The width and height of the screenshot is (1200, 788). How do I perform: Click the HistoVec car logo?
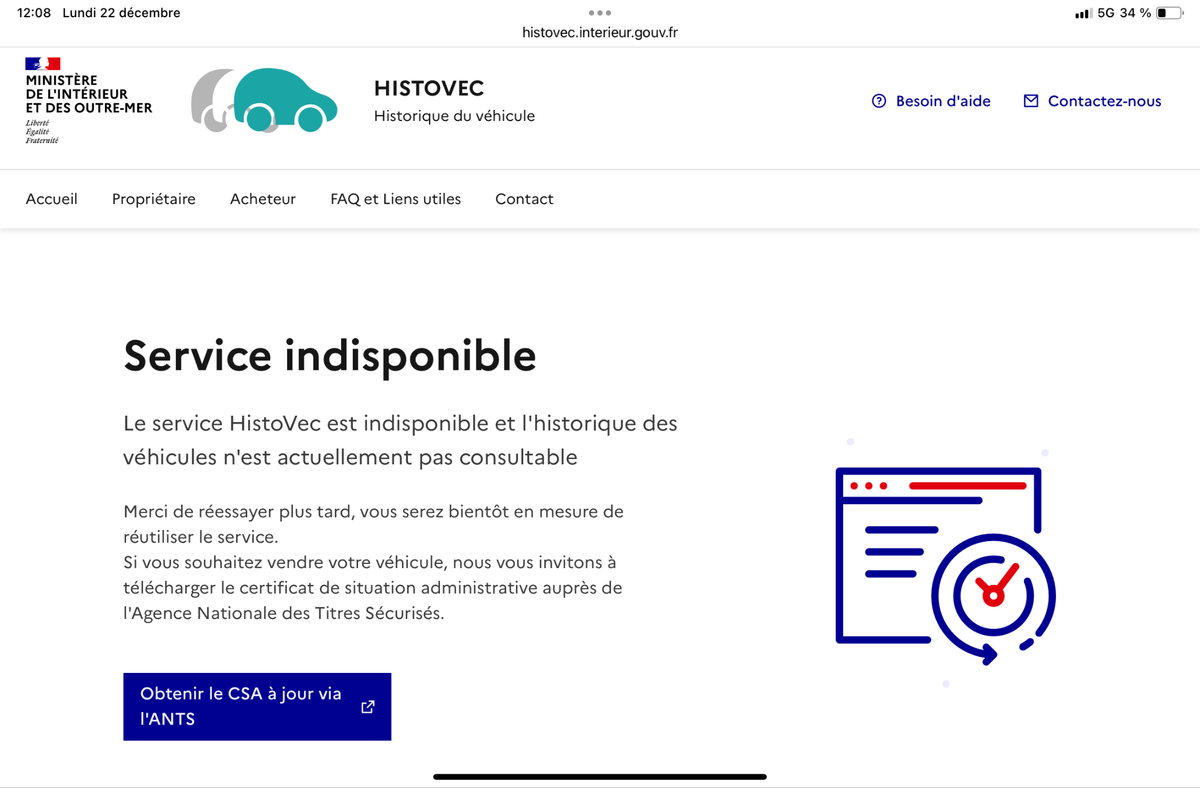click(265, 100)
